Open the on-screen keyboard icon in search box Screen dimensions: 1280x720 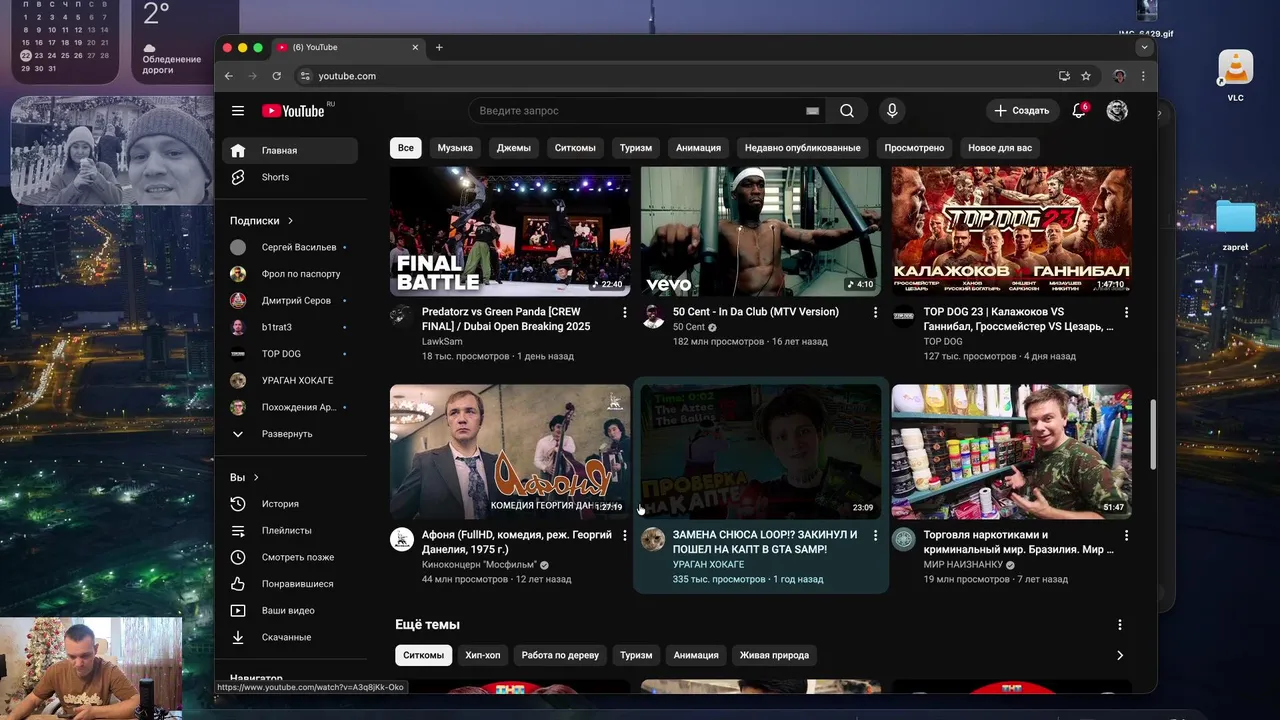tap(812, 111)
